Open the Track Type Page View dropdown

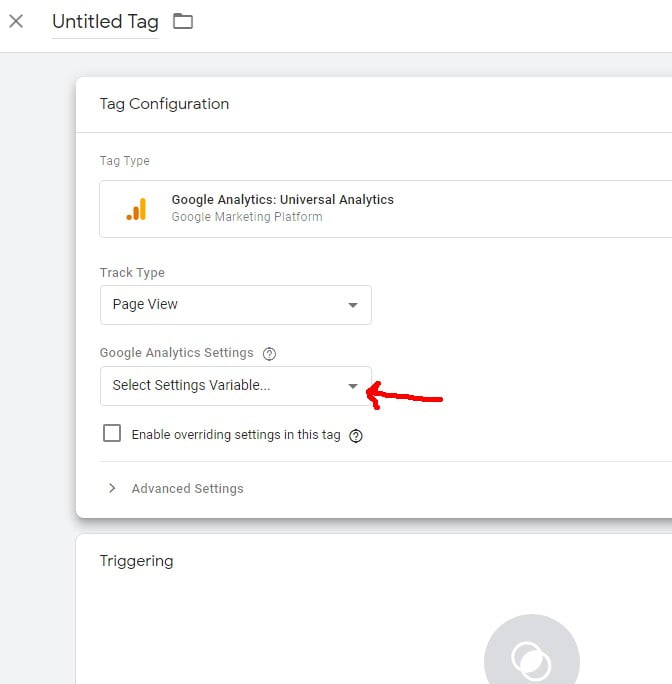pyautogui.click(x=236, y=304)
